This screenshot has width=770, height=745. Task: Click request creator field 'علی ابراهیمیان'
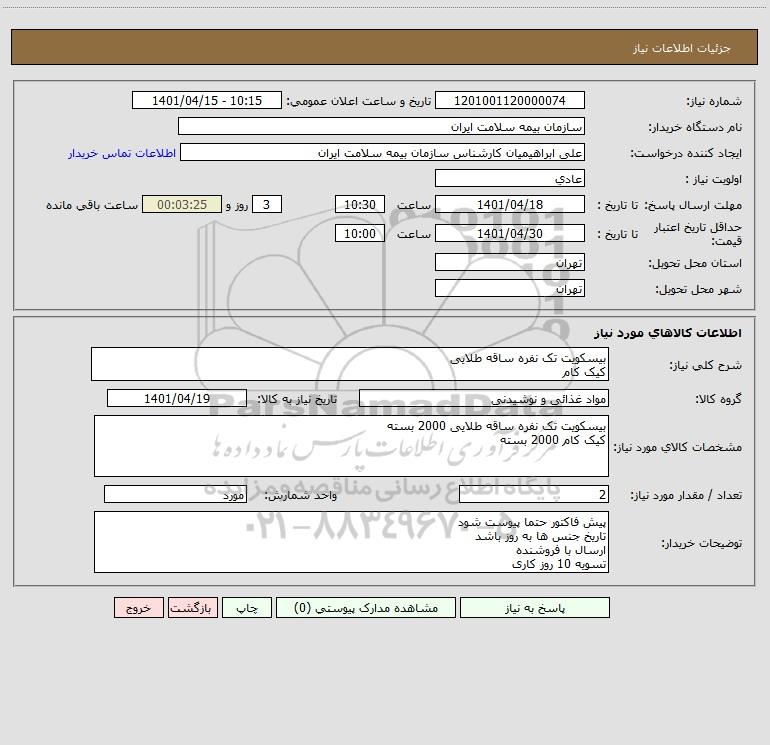click(x=383, y=152)
